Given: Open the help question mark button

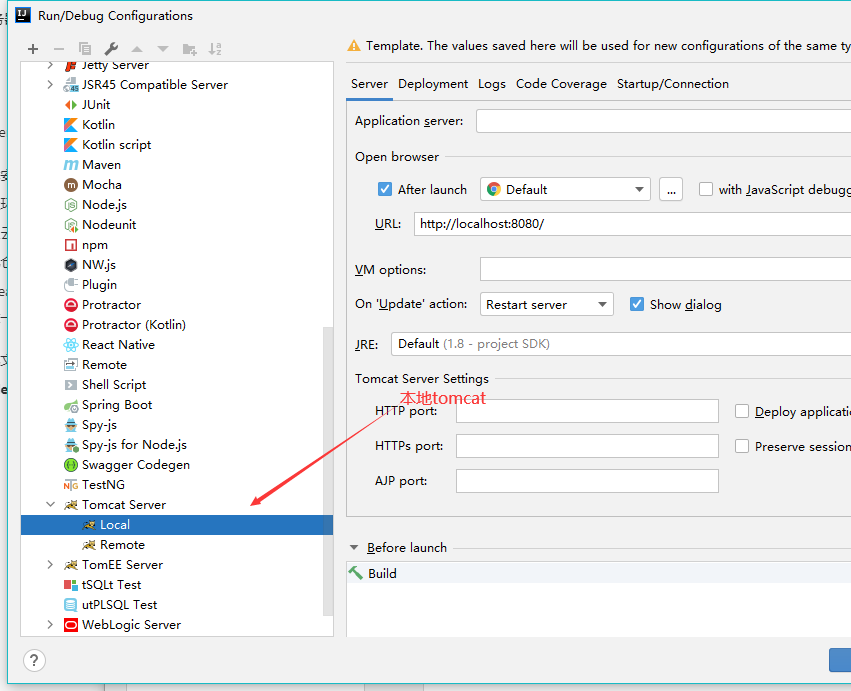Looking at the screenshot, I should [x=34, y=660].
